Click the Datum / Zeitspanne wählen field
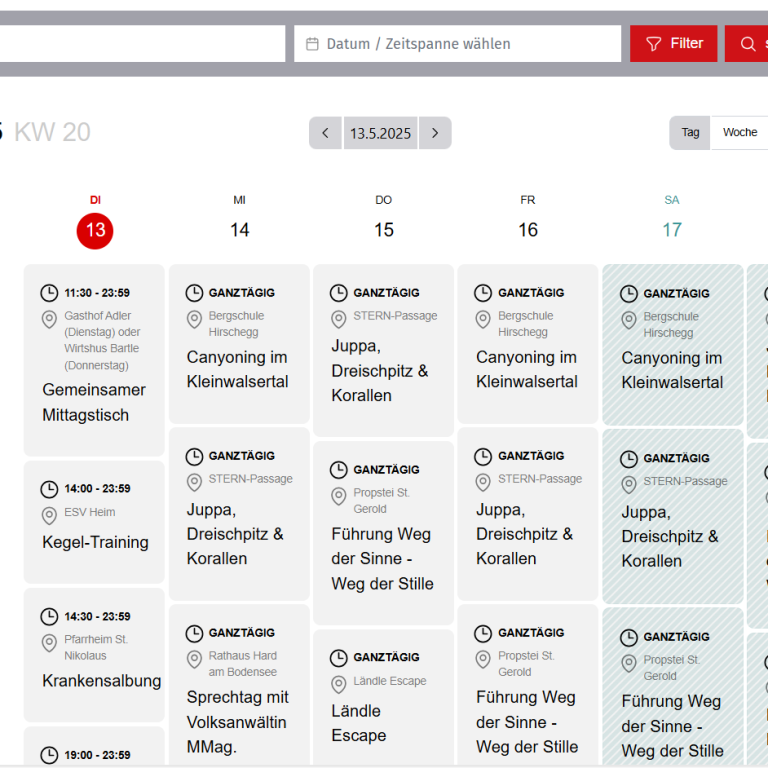Screen dimensions: 768x768 pyautogui.click(x=458, y=44)
